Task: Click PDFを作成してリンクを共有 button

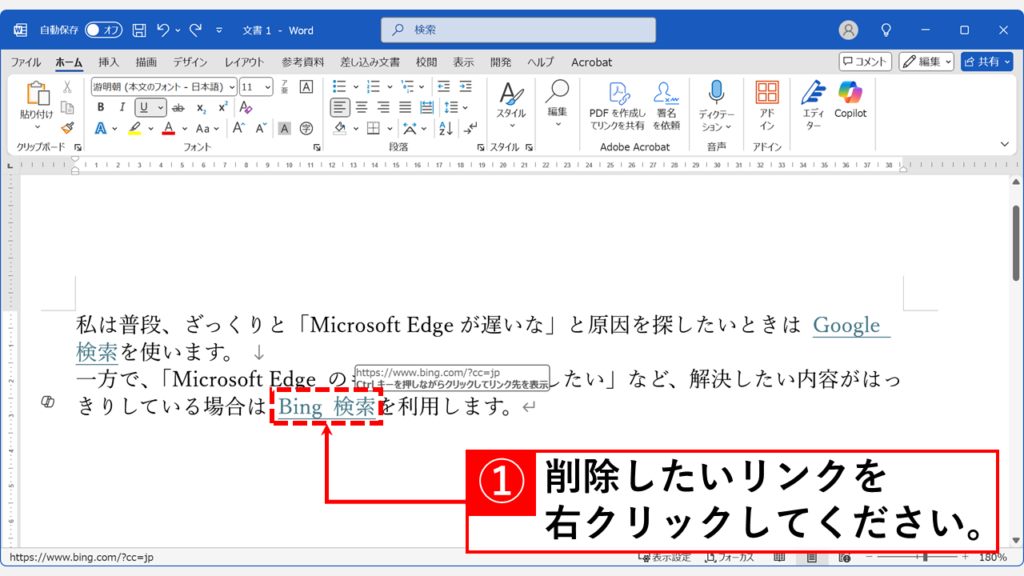Action: click(x=617, y=106)
